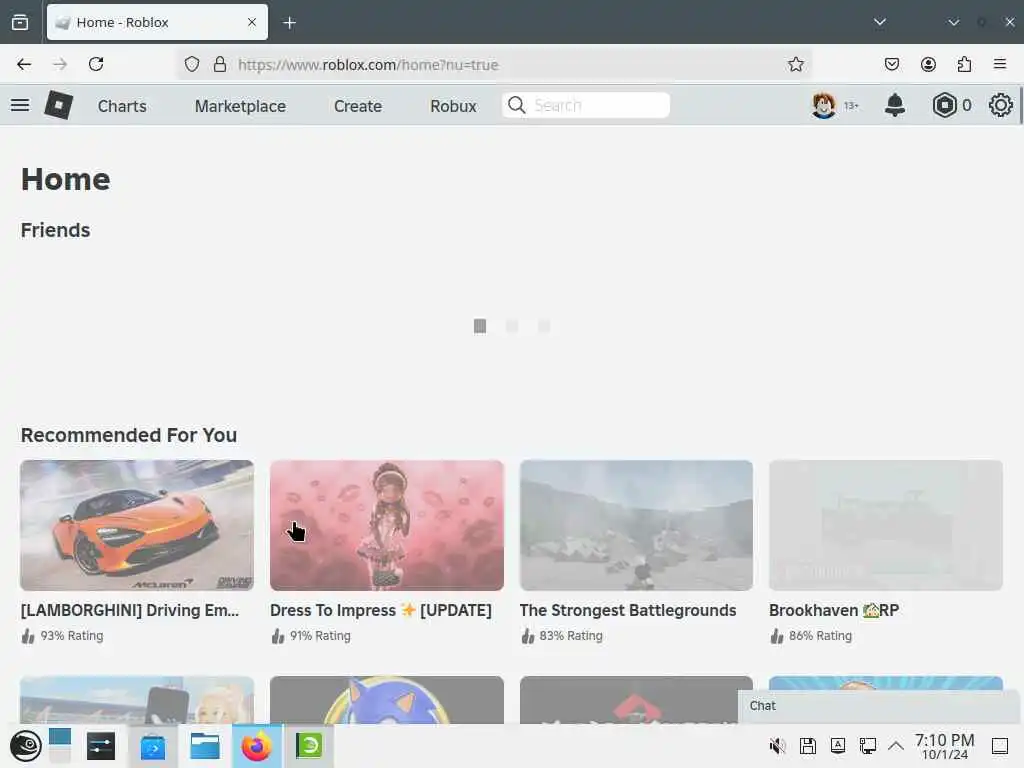Reload the current page
This screenshot has height=768, width=1024.
96,64
